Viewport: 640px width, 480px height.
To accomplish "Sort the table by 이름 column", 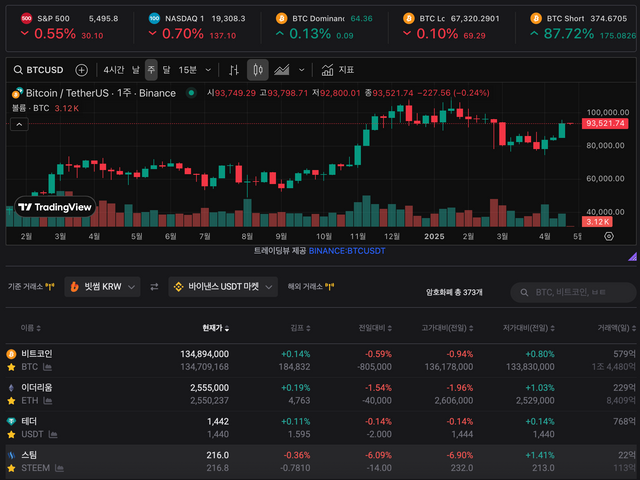I will (31, 328).
